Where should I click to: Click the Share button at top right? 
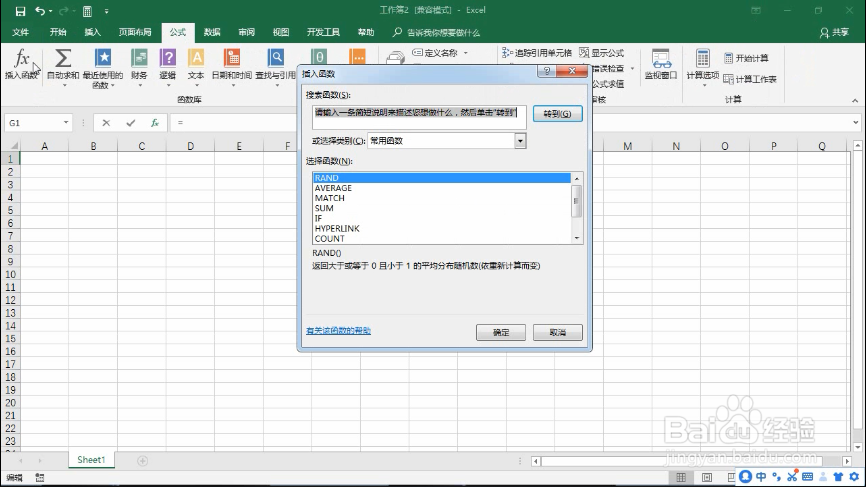(835, 33)
